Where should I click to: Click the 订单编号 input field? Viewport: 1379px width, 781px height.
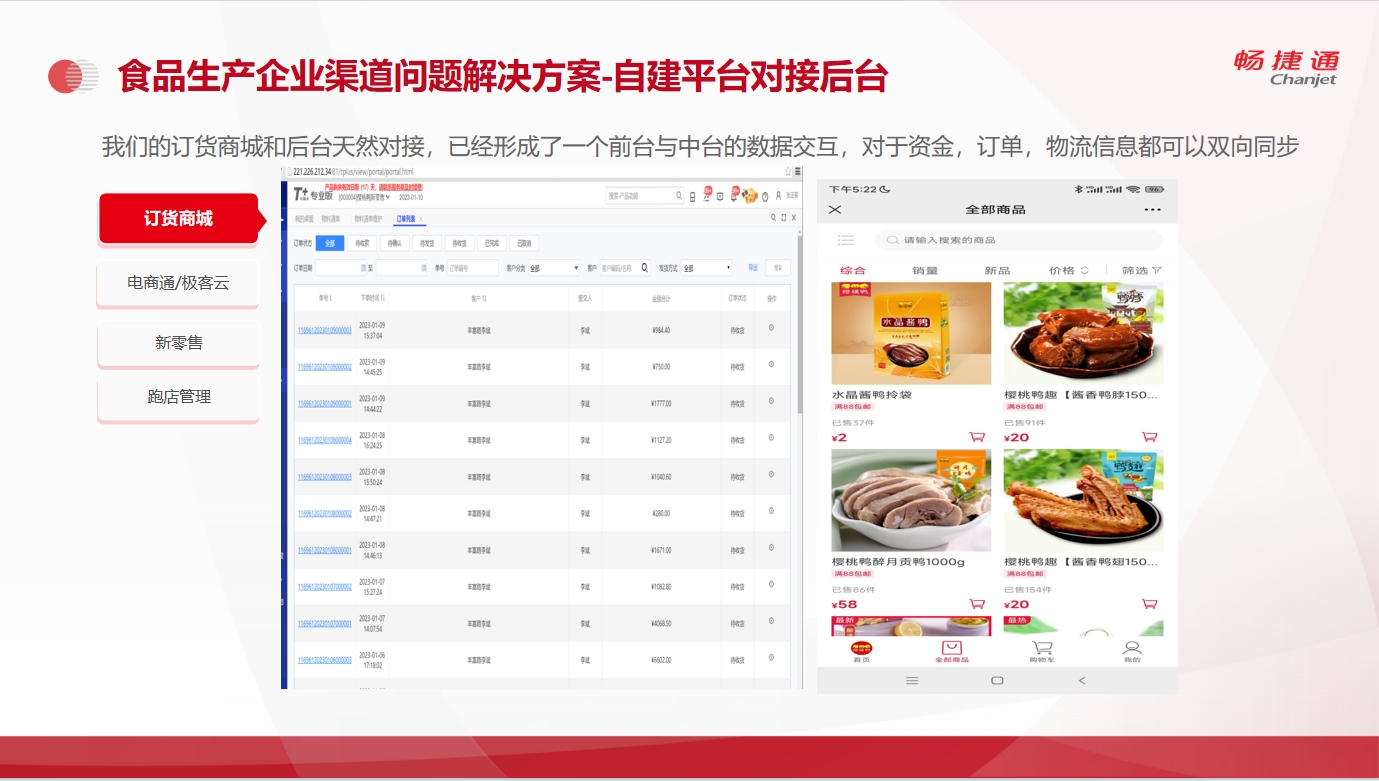(472, 268)
